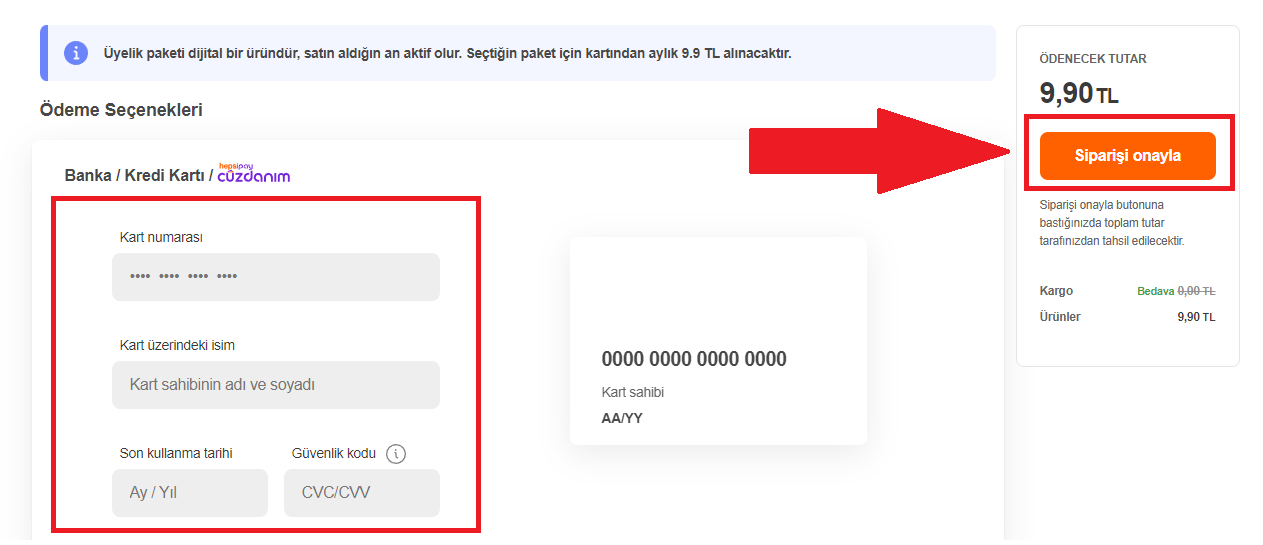Open security code info icon
This screenshot has height=545, width=1263.
coord(396,454)
